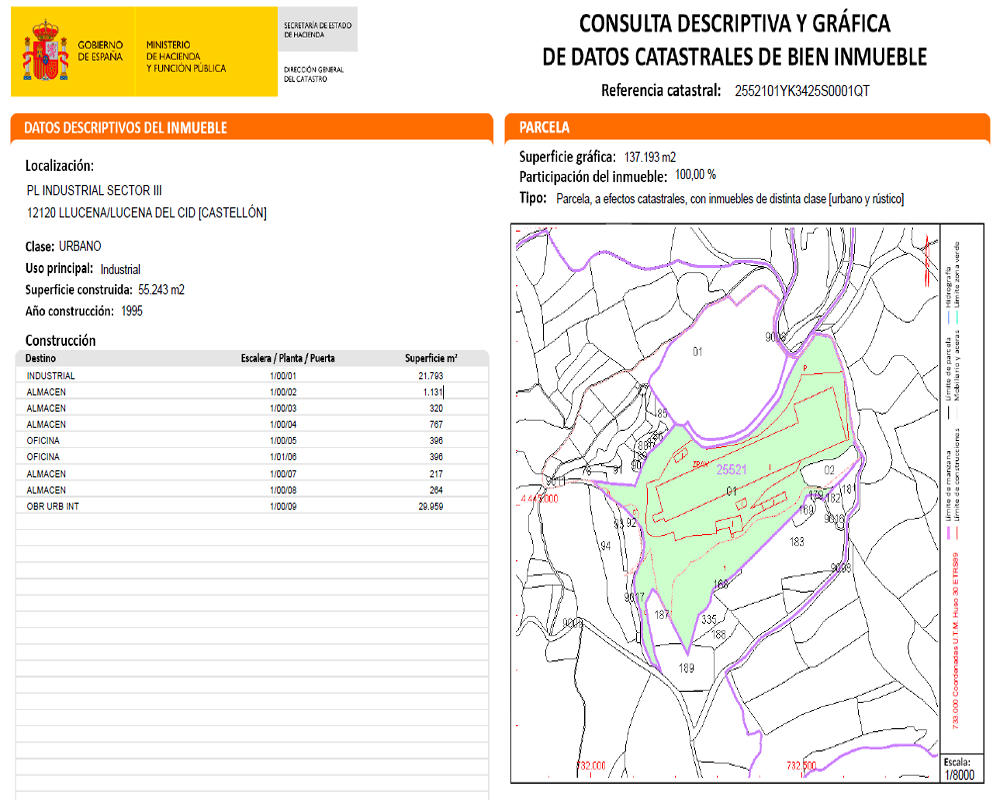Click the Spanish coat of arms emblem

(x=45, y=51)
